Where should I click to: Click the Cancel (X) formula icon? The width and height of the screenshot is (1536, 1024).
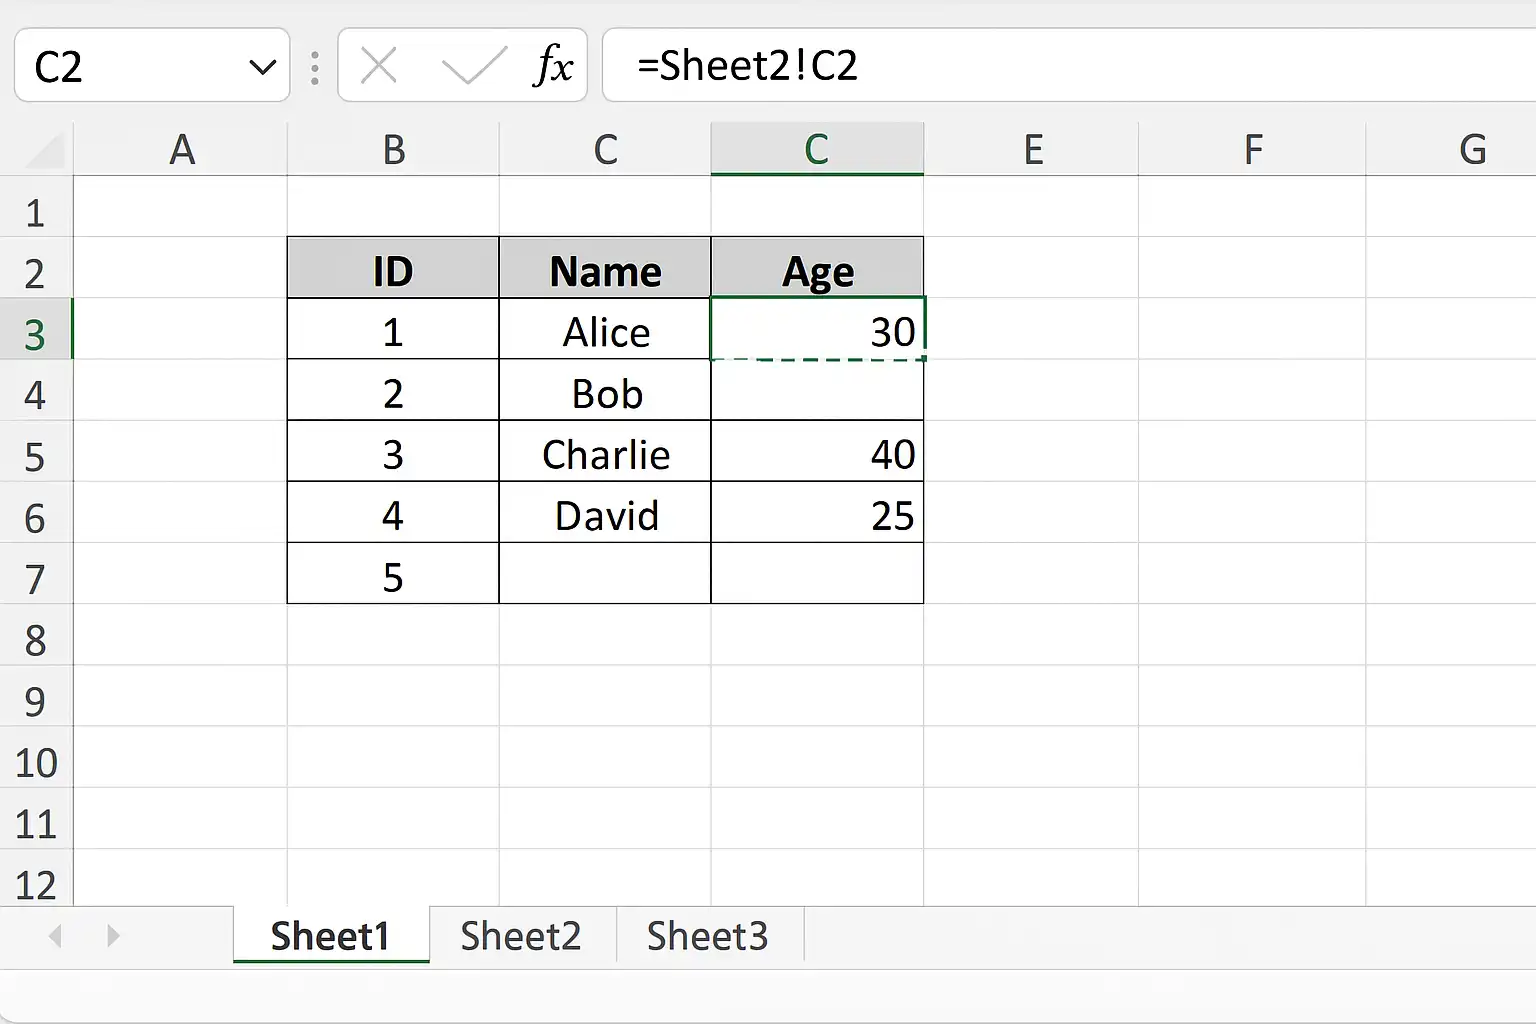click(x=379, y=67)
